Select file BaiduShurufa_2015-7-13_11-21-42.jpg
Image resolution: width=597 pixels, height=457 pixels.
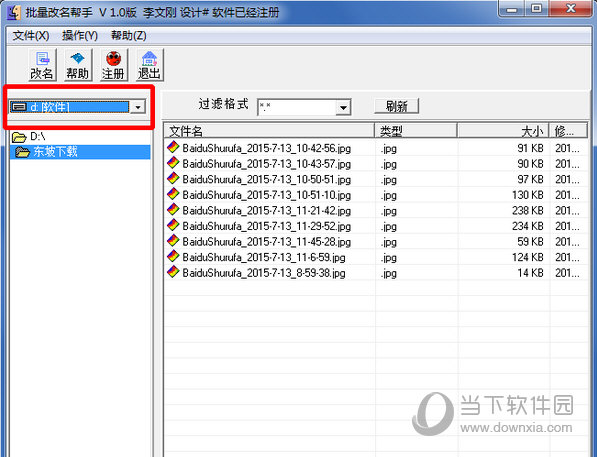(267, 211)
